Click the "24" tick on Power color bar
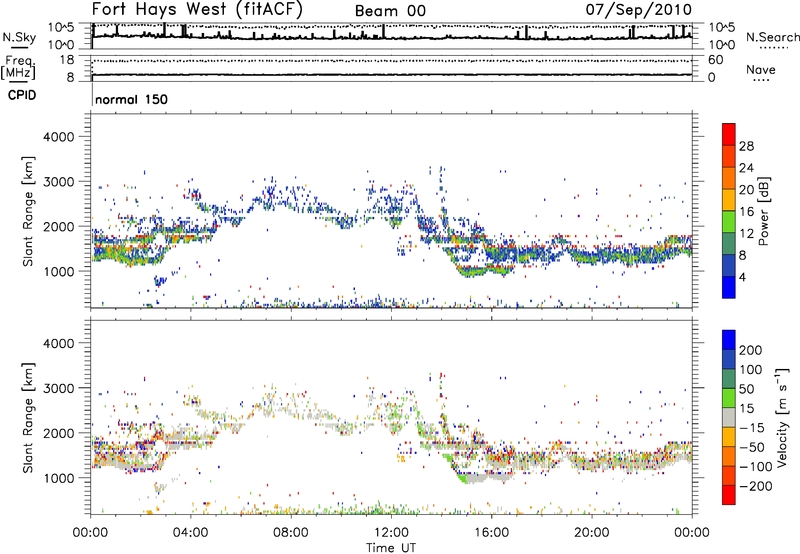Viewport: 800px width, 554px height. (x=746, y=168)
